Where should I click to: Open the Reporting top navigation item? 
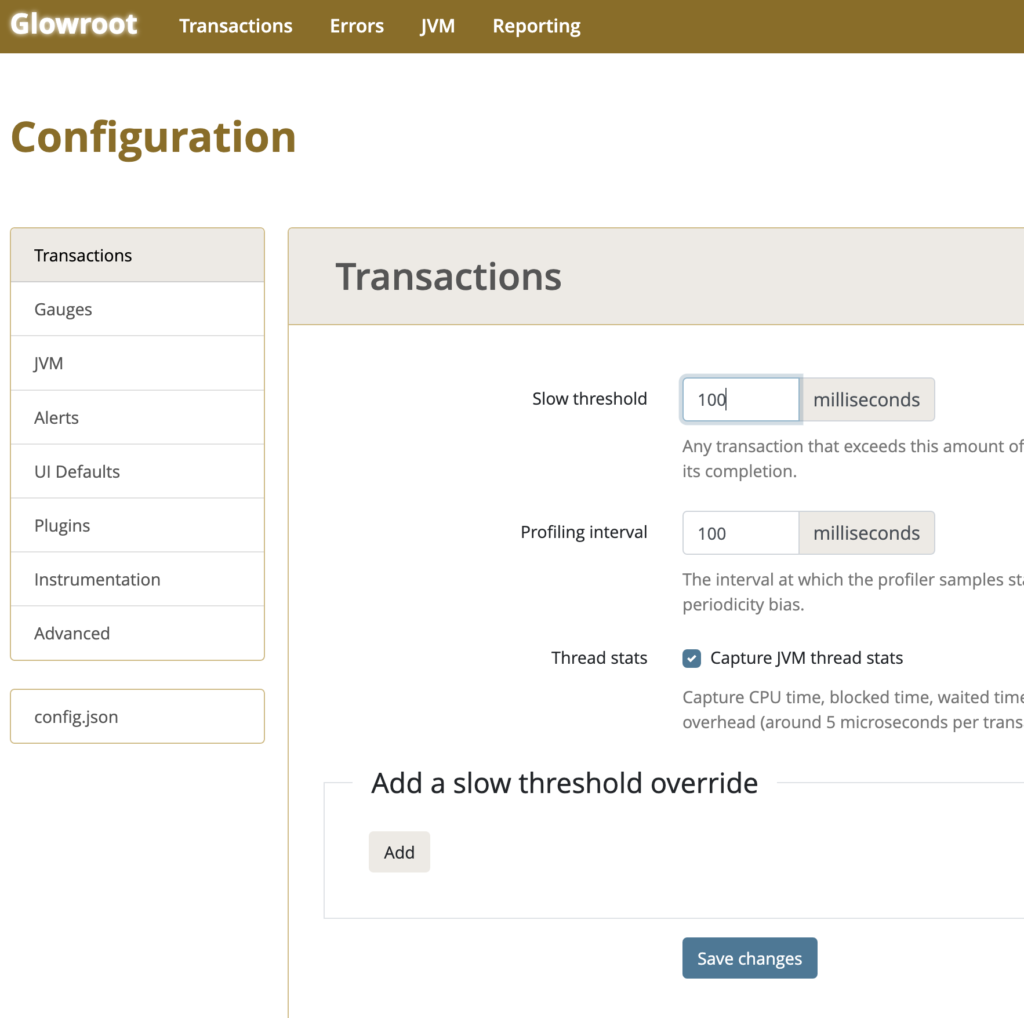coord(536,26)
